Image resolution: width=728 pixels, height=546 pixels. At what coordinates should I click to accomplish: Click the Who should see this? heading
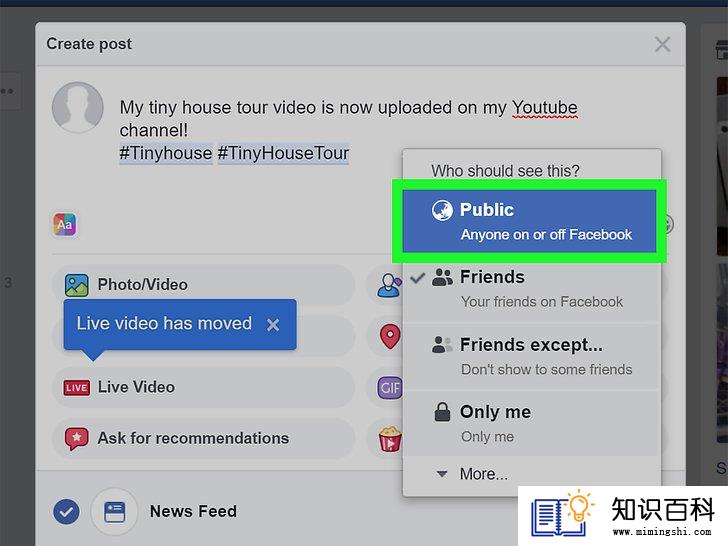tap(505, 171)
